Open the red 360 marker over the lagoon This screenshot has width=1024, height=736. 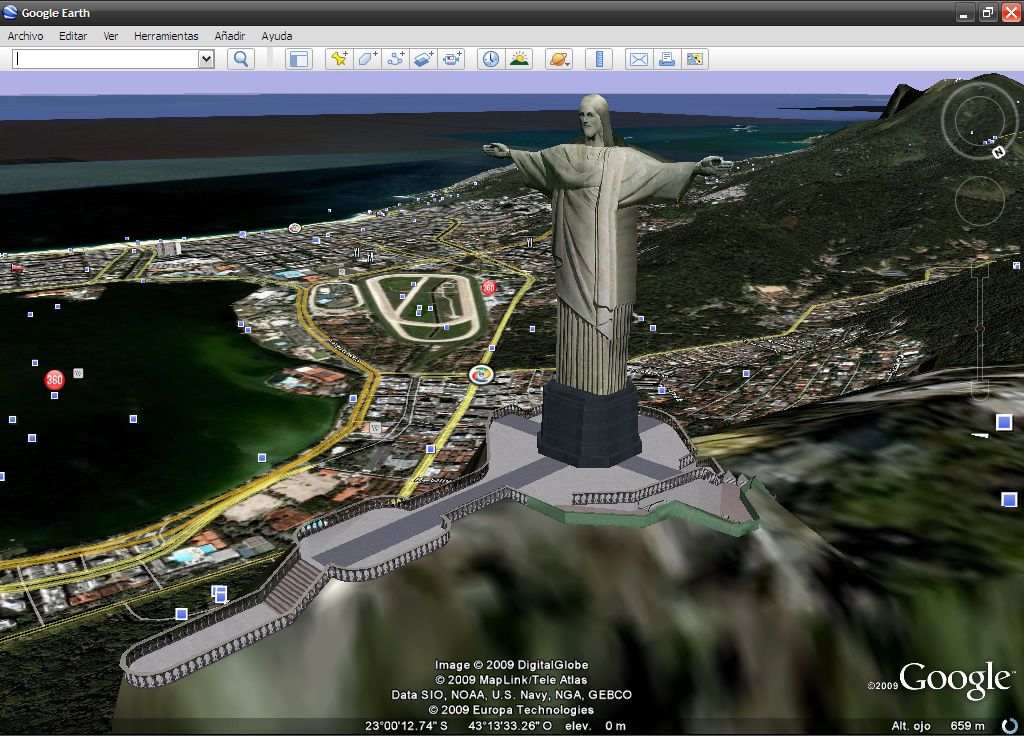pyautogui.click(x=54, y=379)
